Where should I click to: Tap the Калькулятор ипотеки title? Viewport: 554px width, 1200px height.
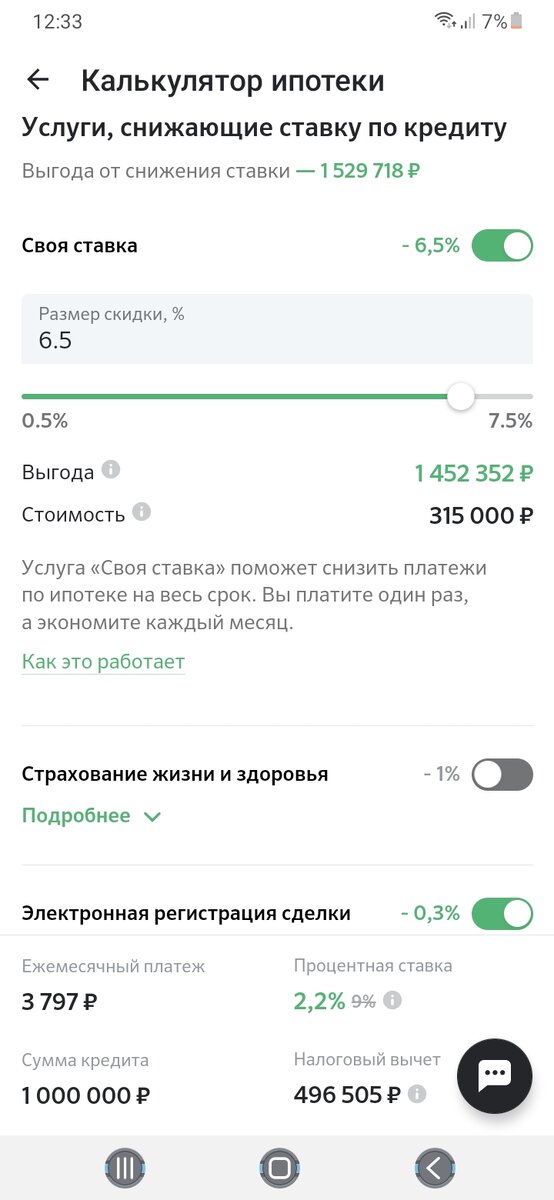coord(232,81)
